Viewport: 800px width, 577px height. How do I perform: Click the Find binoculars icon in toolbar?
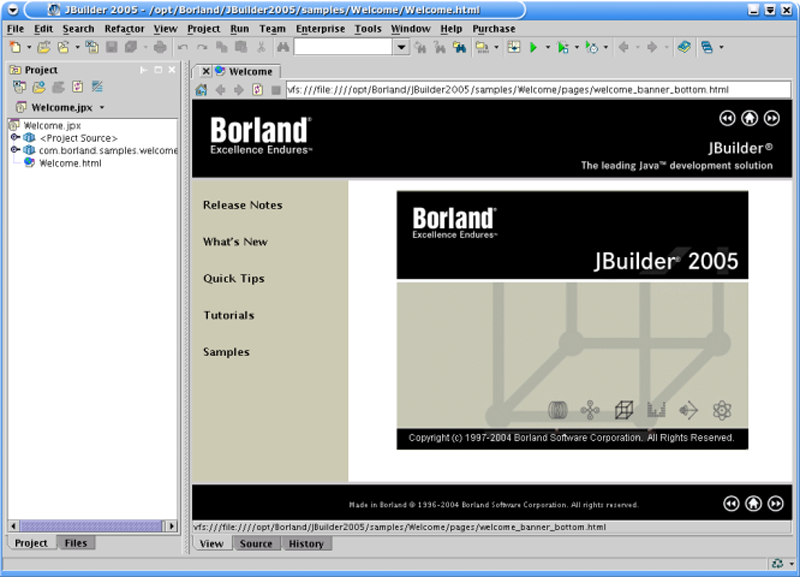pos(283,47)
